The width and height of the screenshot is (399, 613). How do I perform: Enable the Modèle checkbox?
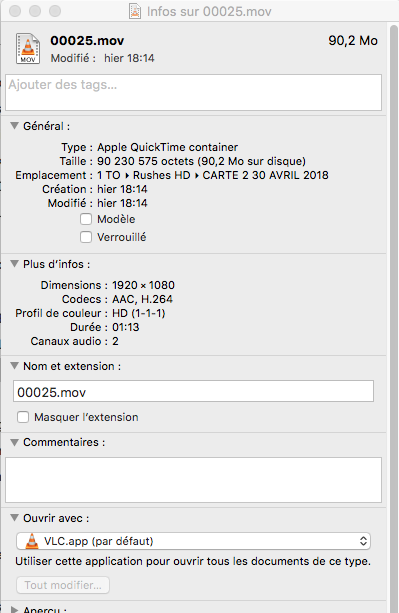(86, 219)
